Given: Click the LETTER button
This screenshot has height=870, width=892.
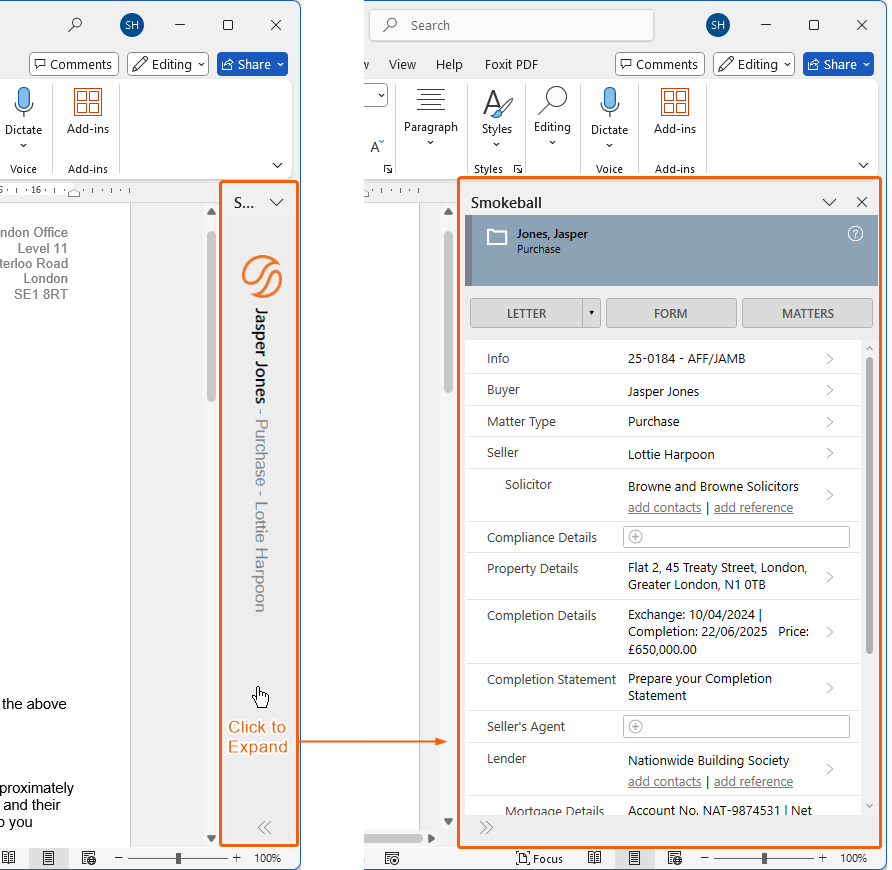Looking at the screenshot, I should (x=526, y=314).
